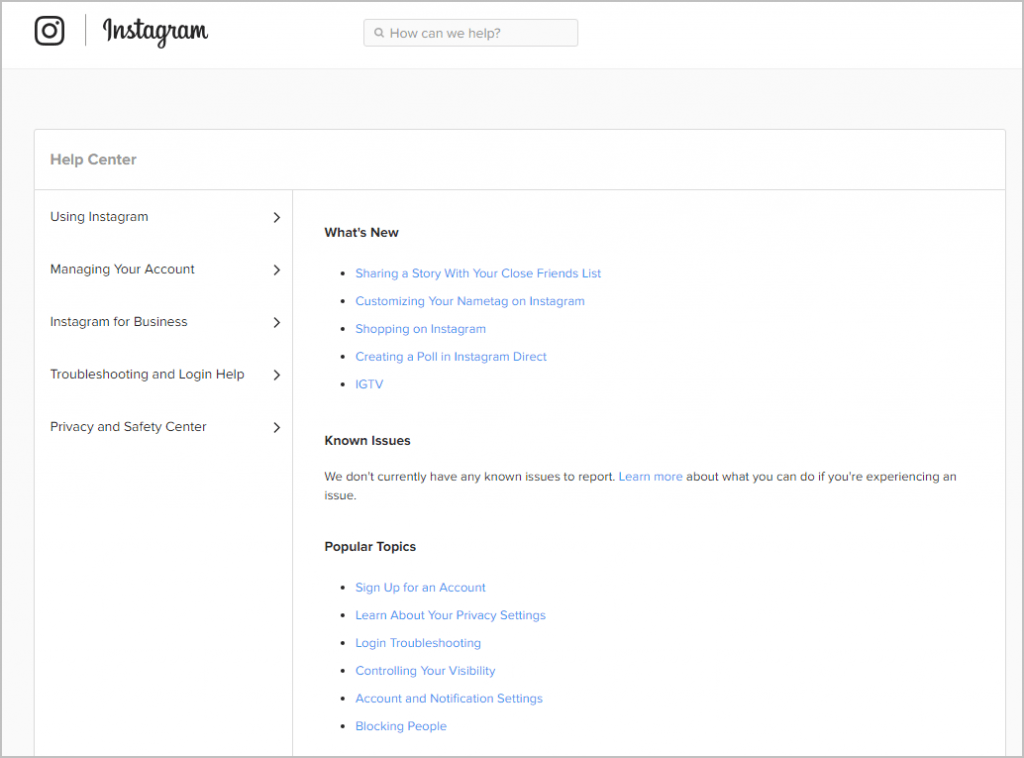Click the Instagram camera logo icon
The width and height of the screenshot is (1024, 758).
50,31
